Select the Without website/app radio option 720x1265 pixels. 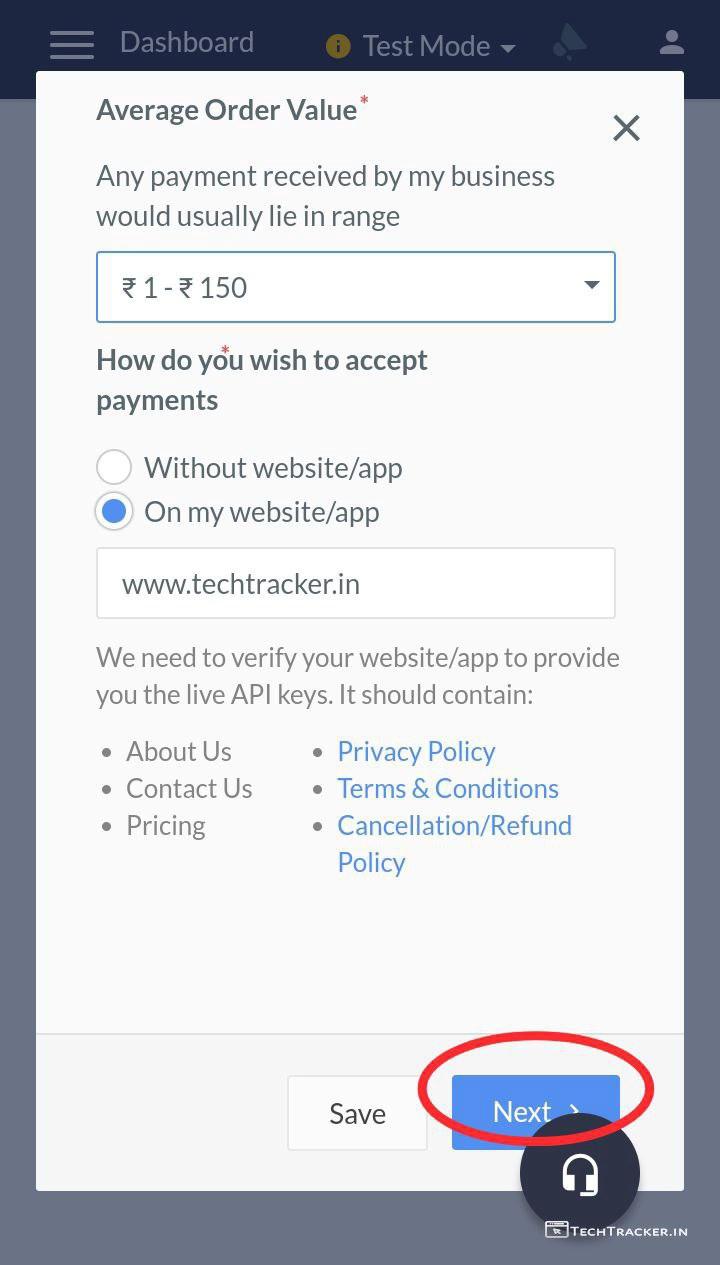[x=114, y=467]
